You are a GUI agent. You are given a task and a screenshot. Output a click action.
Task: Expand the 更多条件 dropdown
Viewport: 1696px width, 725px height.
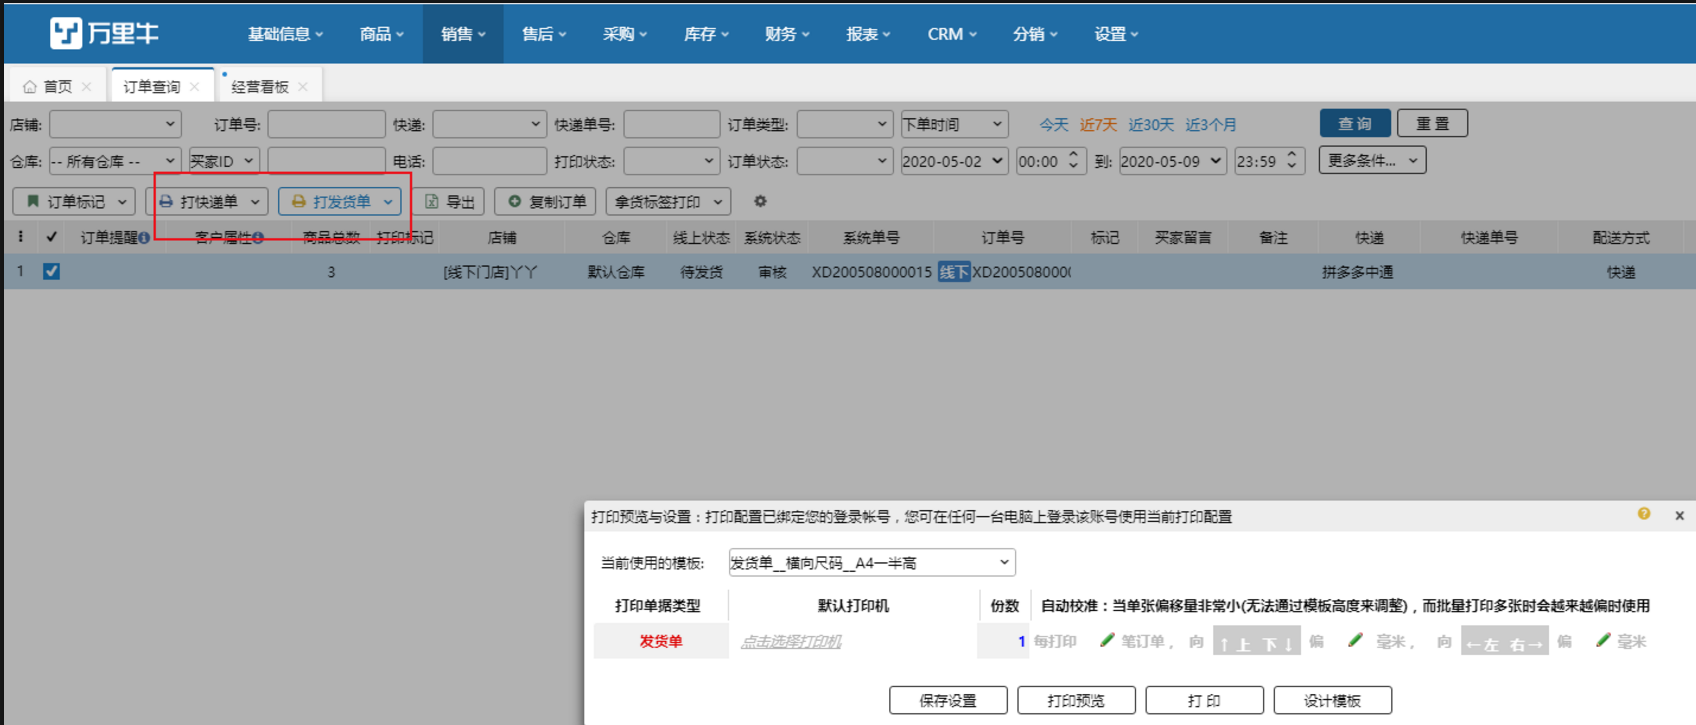coord(1372,160)
